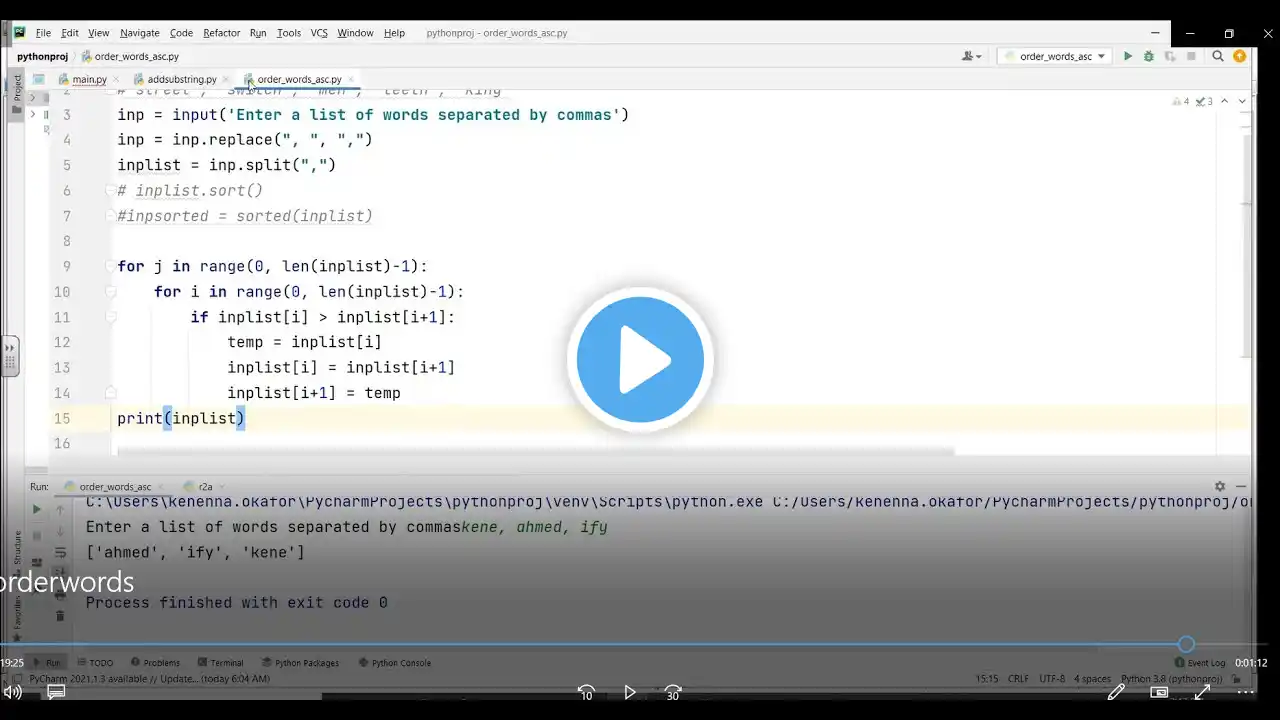
Task: Click the print(inplist) code line
Action: point(181,418)
